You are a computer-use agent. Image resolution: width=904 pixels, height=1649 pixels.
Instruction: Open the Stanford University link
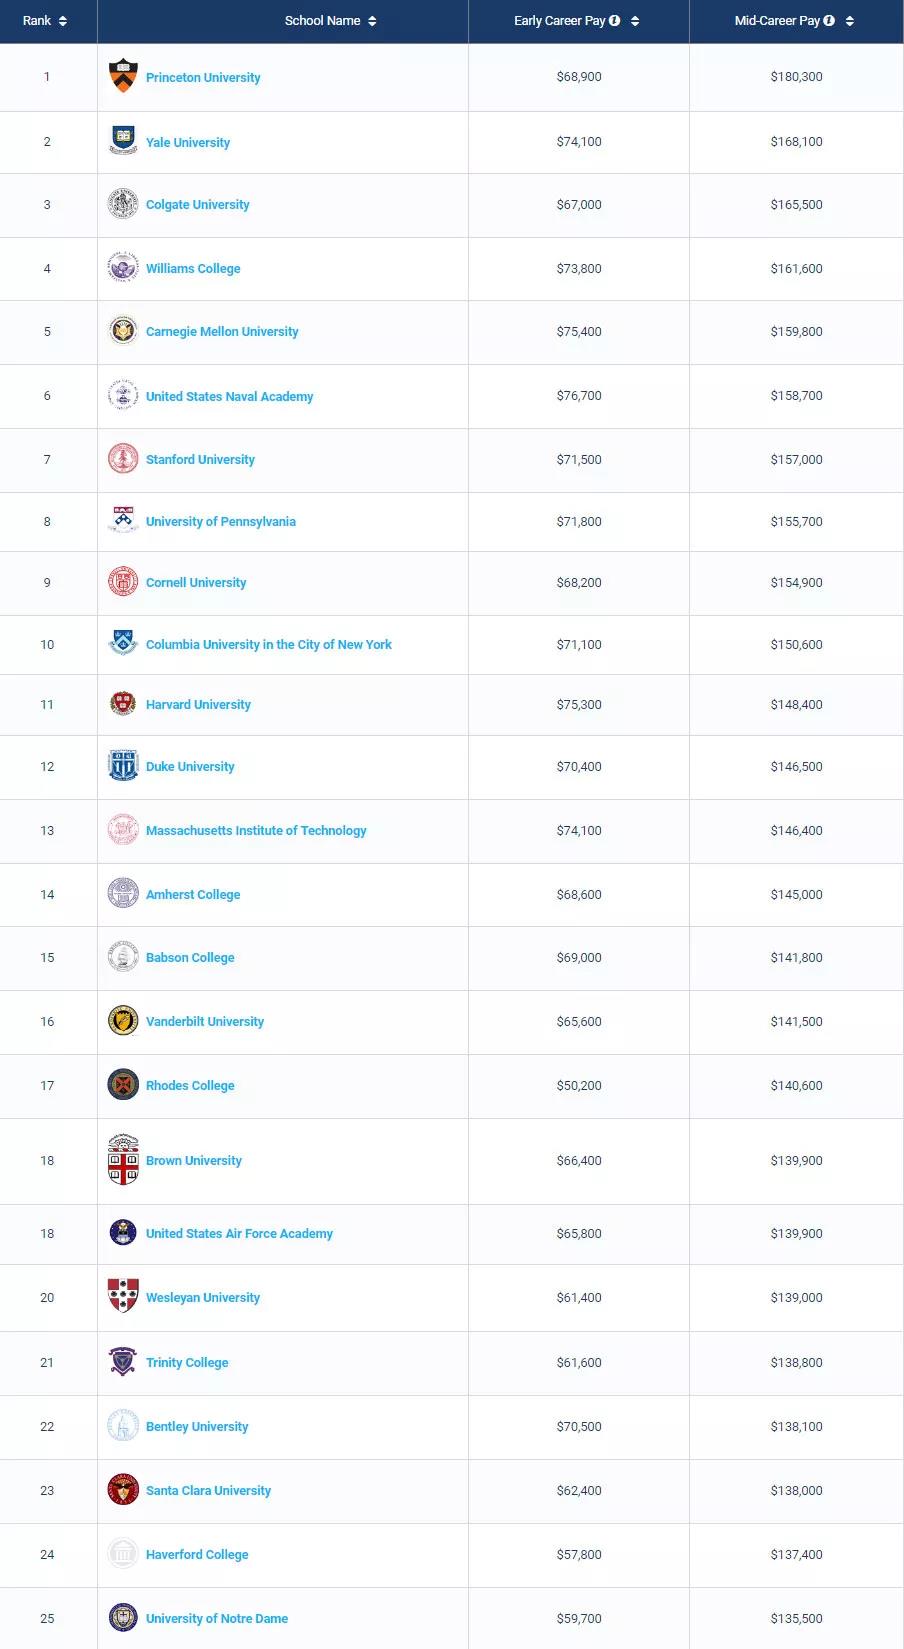coord(200,460)
